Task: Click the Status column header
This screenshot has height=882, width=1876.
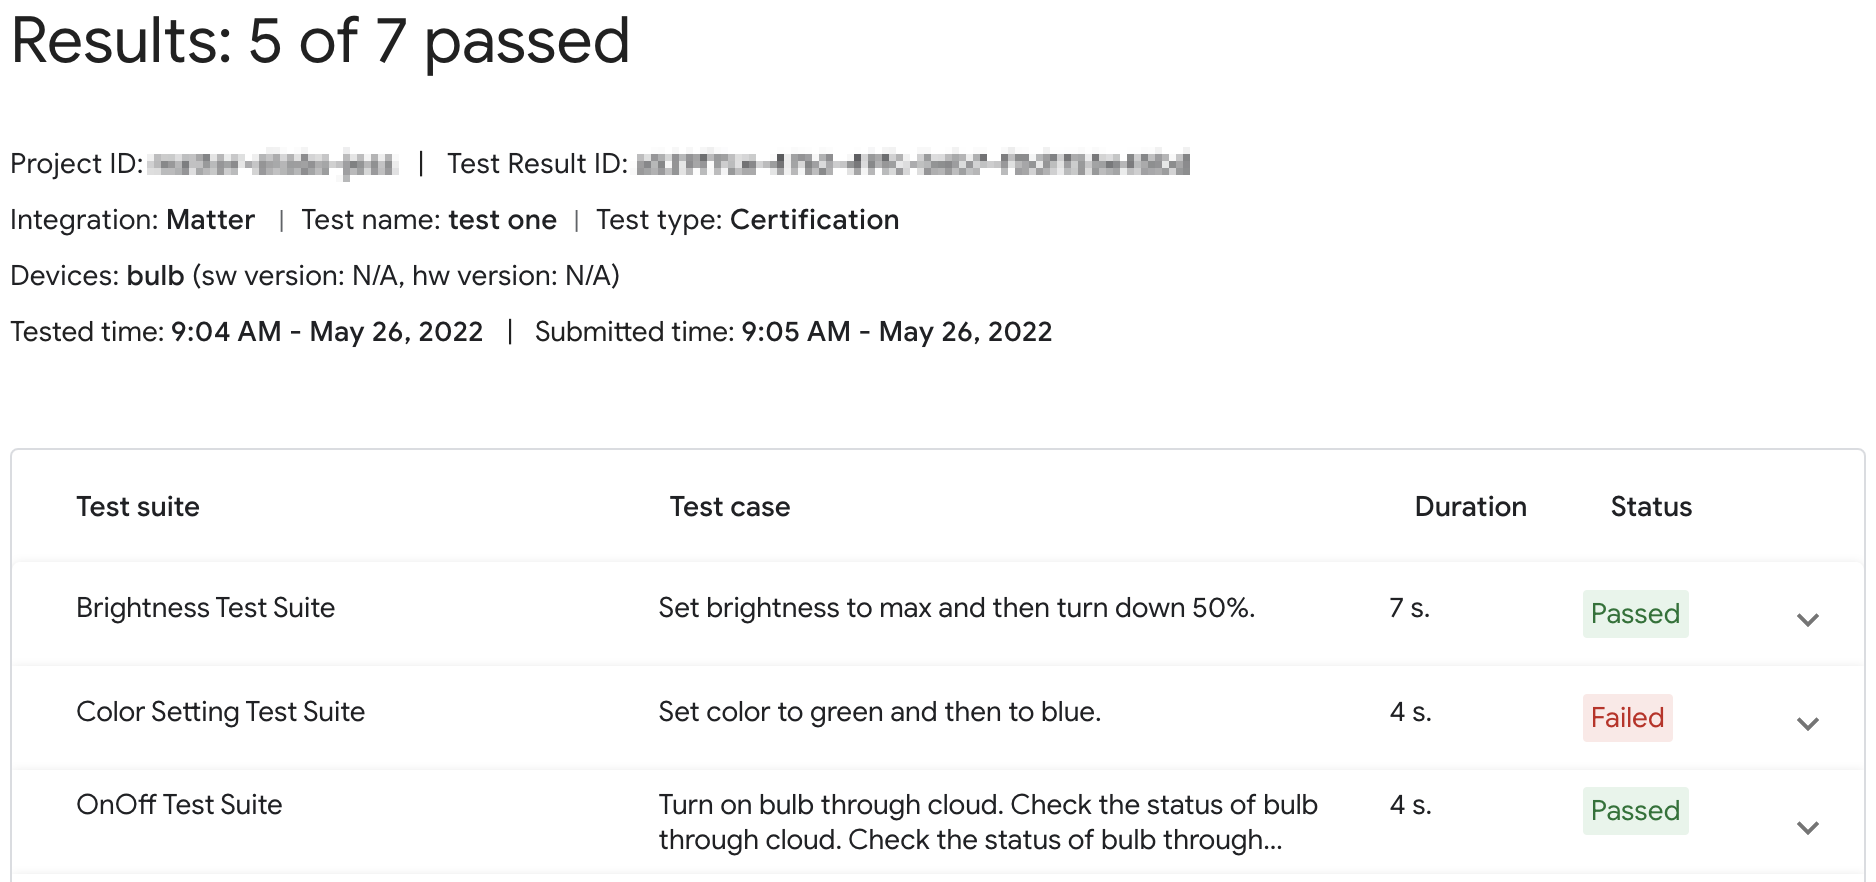Action: [x=1650, y=506]
